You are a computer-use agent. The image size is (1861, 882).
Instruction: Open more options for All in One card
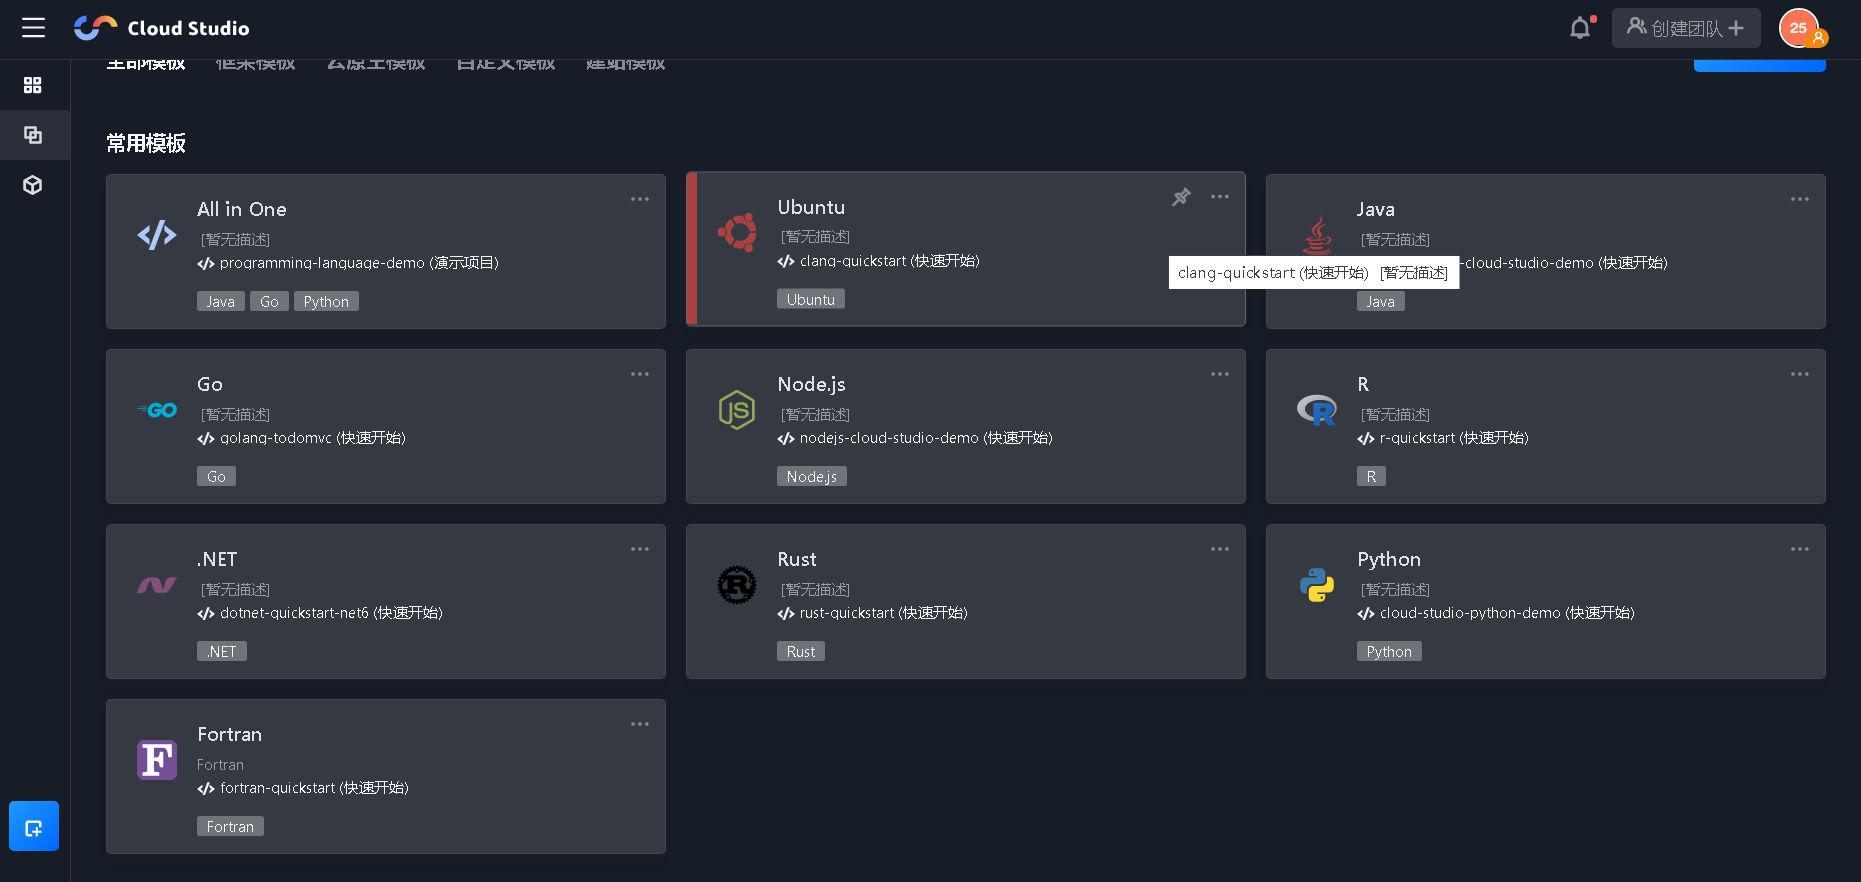pos(640,199)
